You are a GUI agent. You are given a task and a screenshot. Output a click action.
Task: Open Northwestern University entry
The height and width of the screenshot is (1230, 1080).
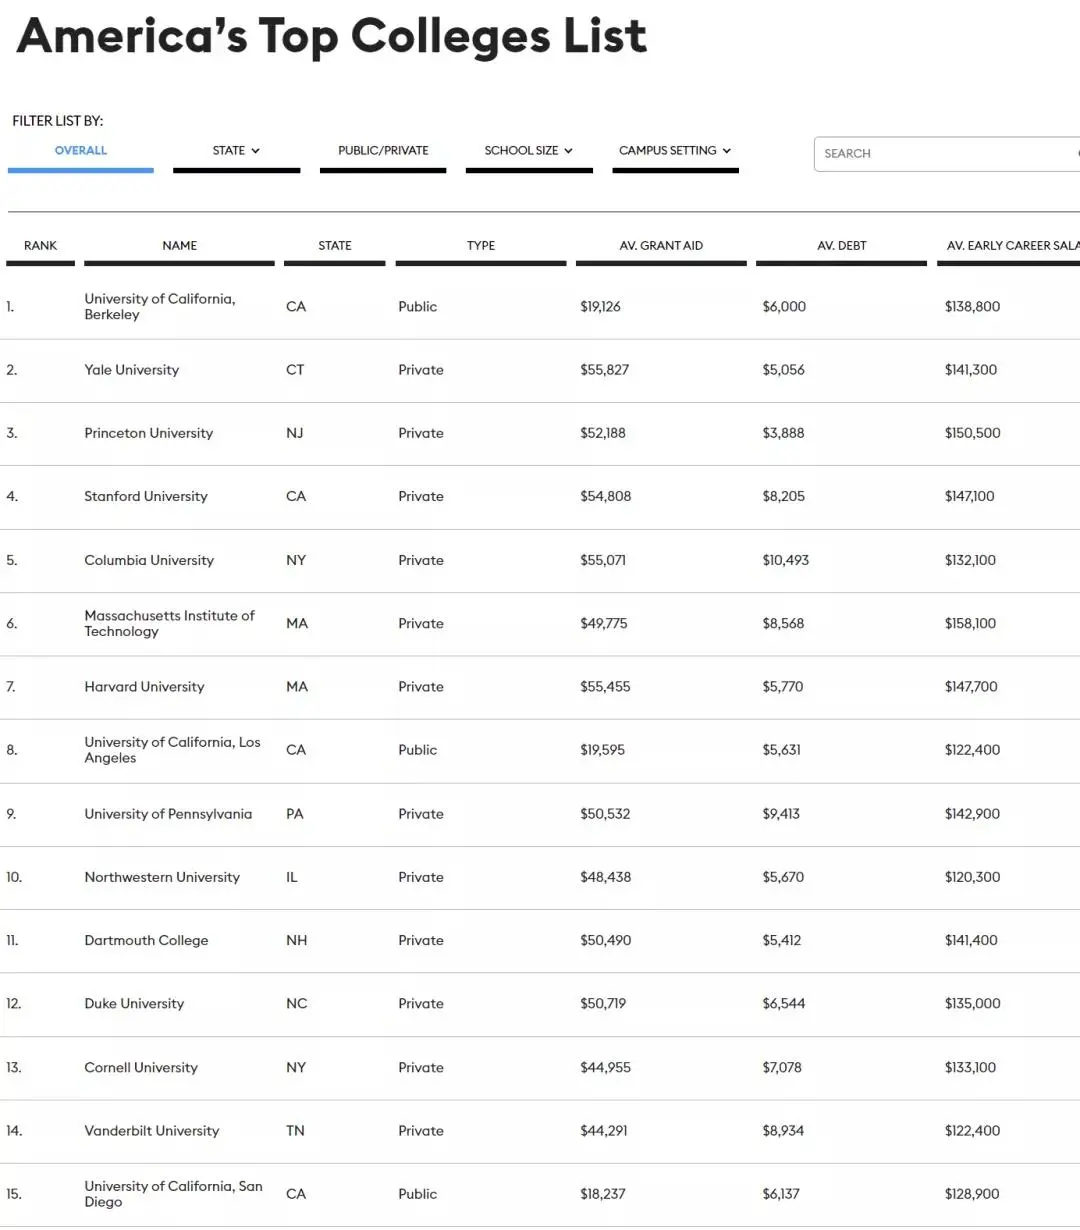162,877
